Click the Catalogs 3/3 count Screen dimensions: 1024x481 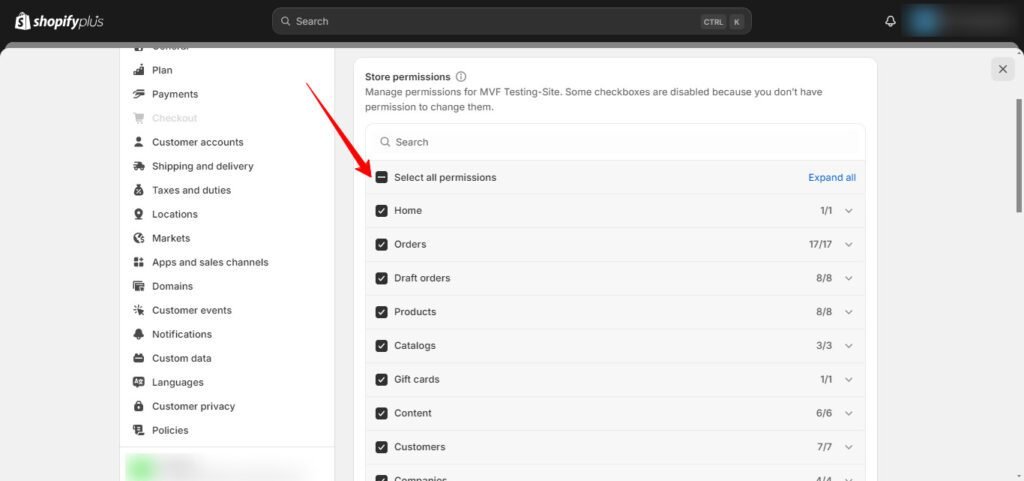[x=824, y=346]
